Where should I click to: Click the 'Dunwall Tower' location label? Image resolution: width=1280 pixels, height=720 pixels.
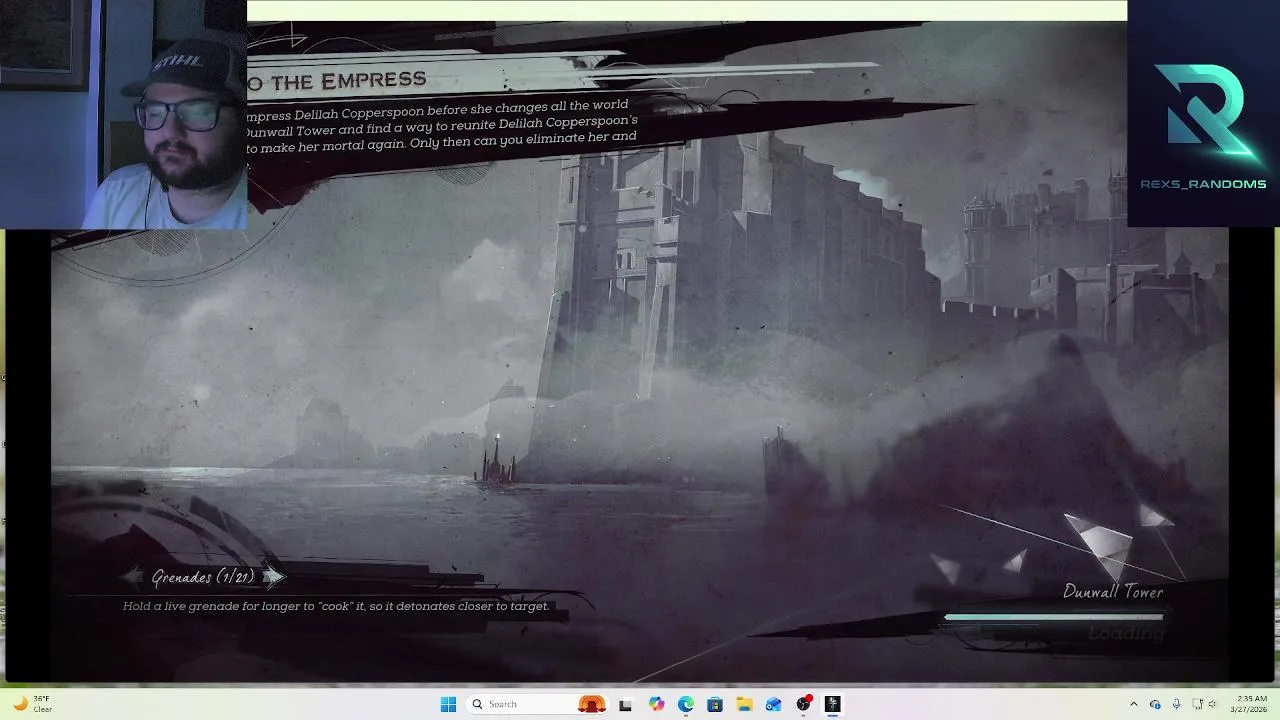point(1113,592)
